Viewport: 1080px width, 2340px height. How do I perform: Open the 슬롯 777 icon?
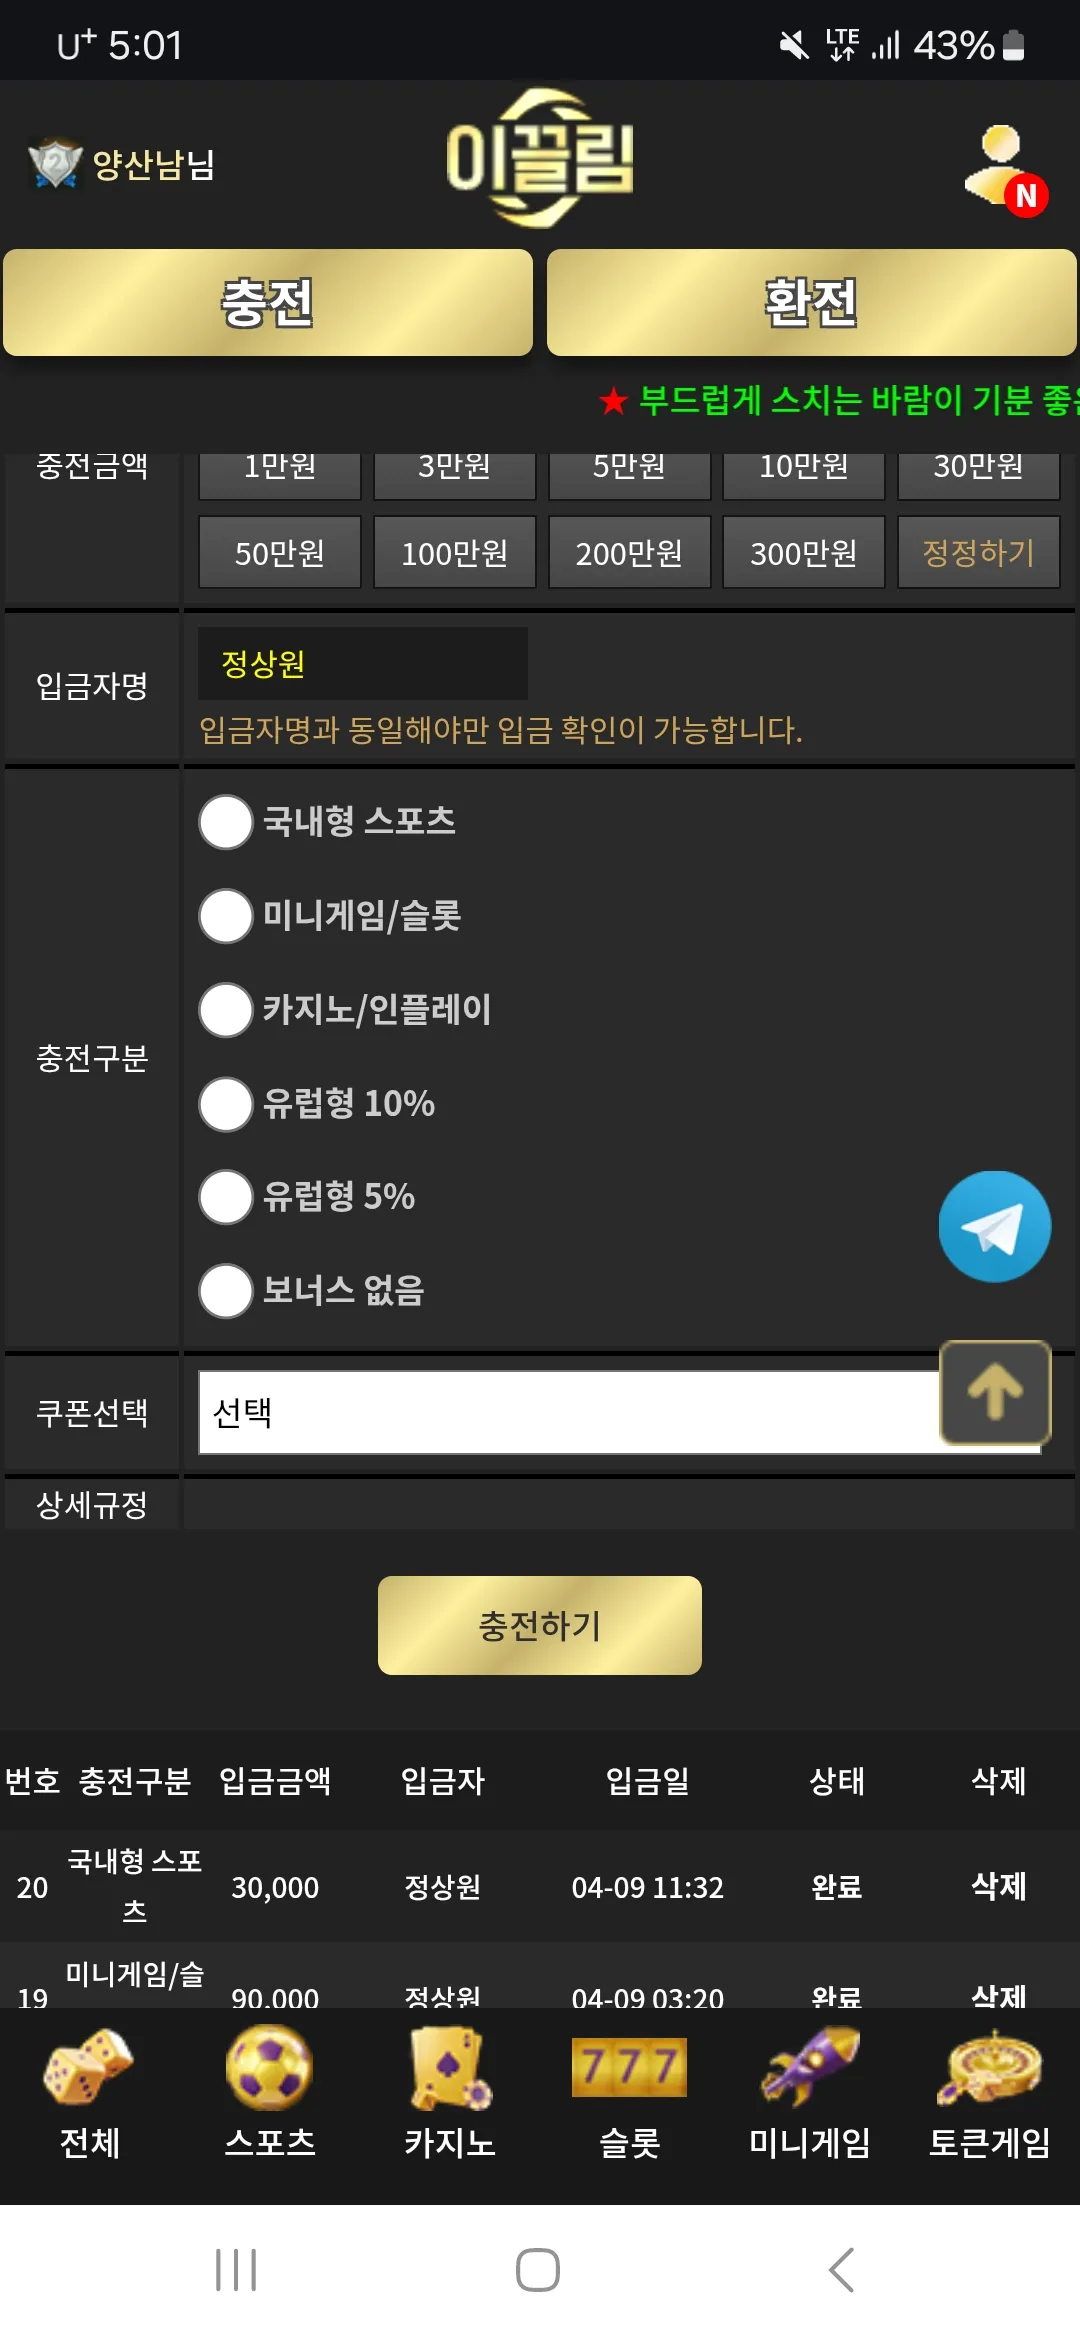pos(629,2066)
